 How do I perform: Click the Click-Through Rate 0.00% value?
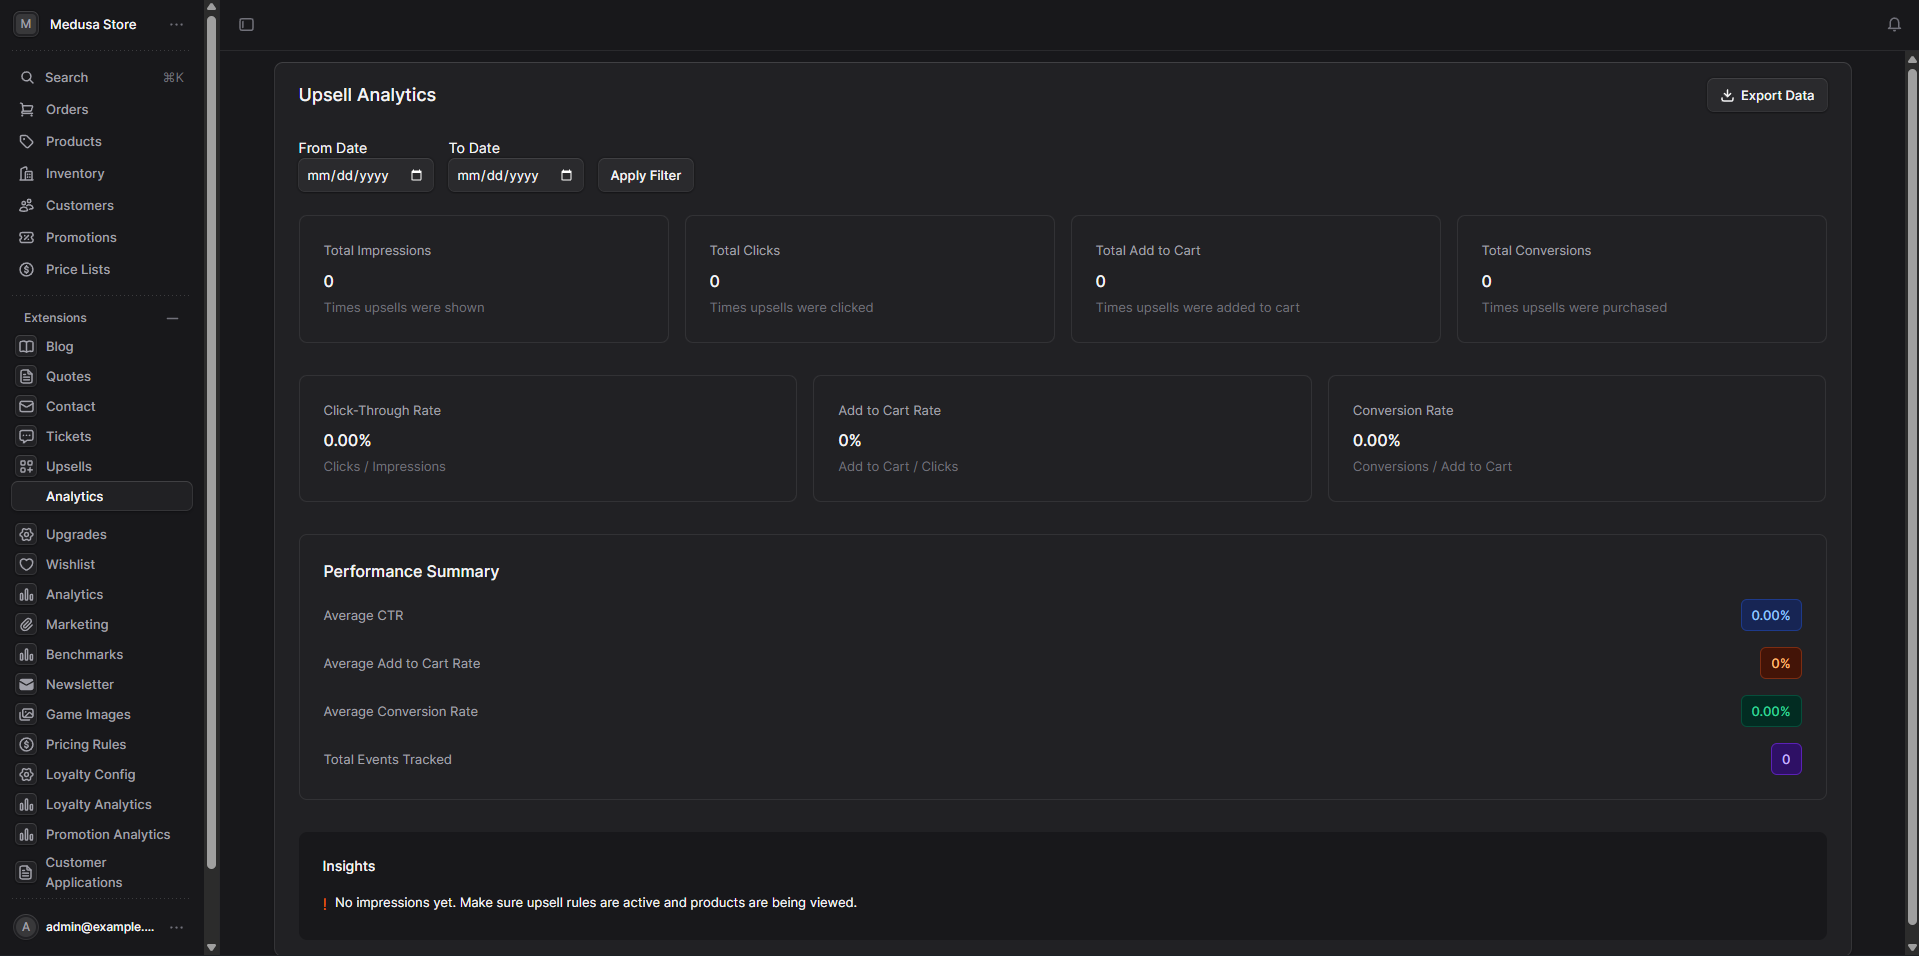[347, 440]
